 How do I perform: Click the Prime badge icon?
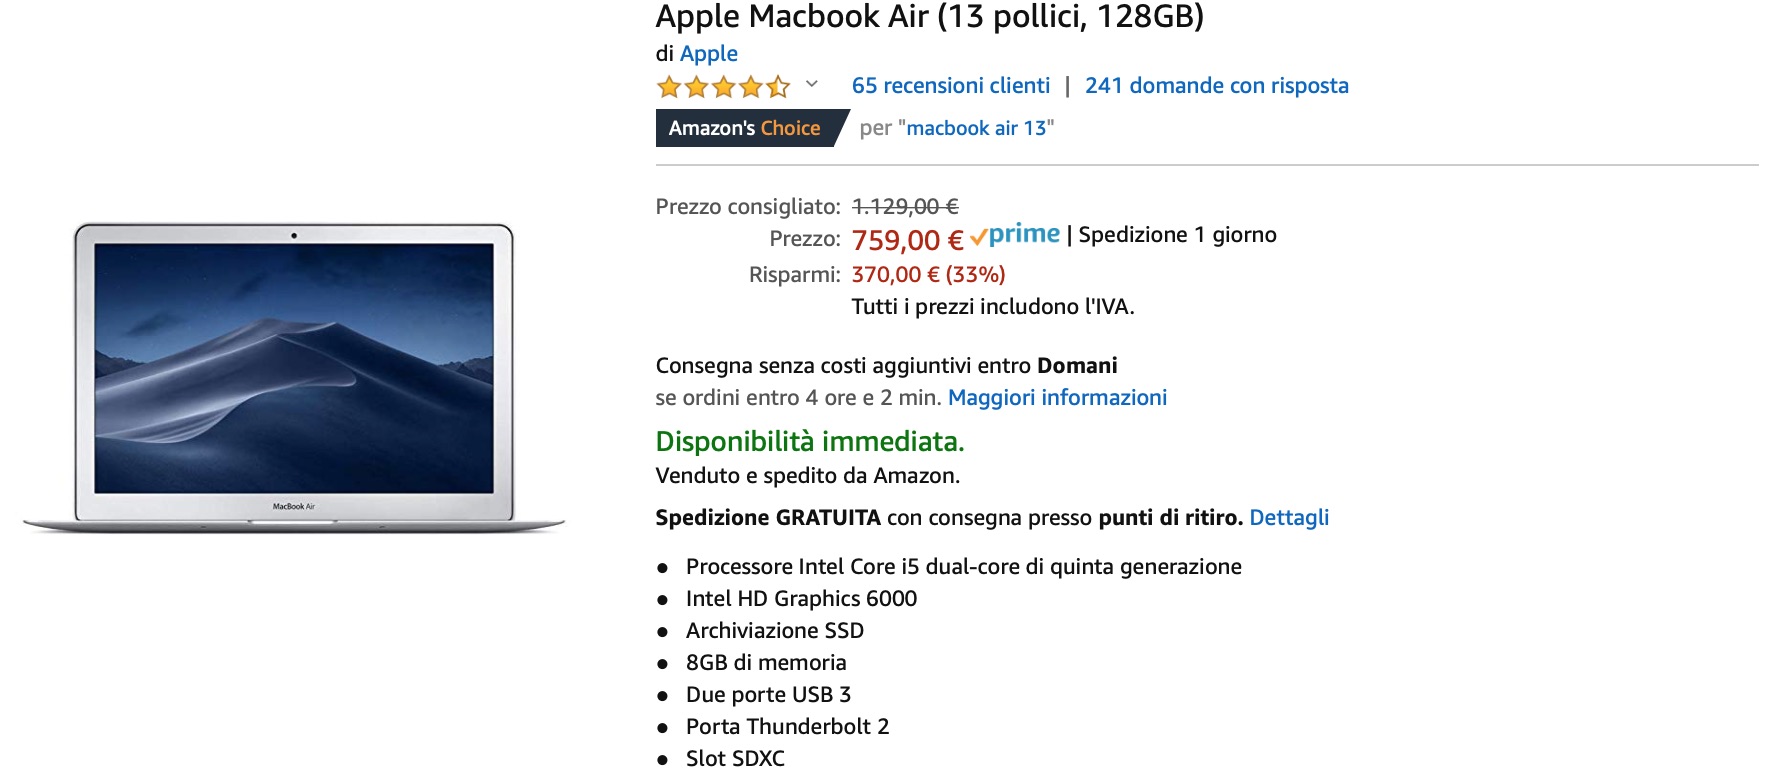pos(1013,234)
